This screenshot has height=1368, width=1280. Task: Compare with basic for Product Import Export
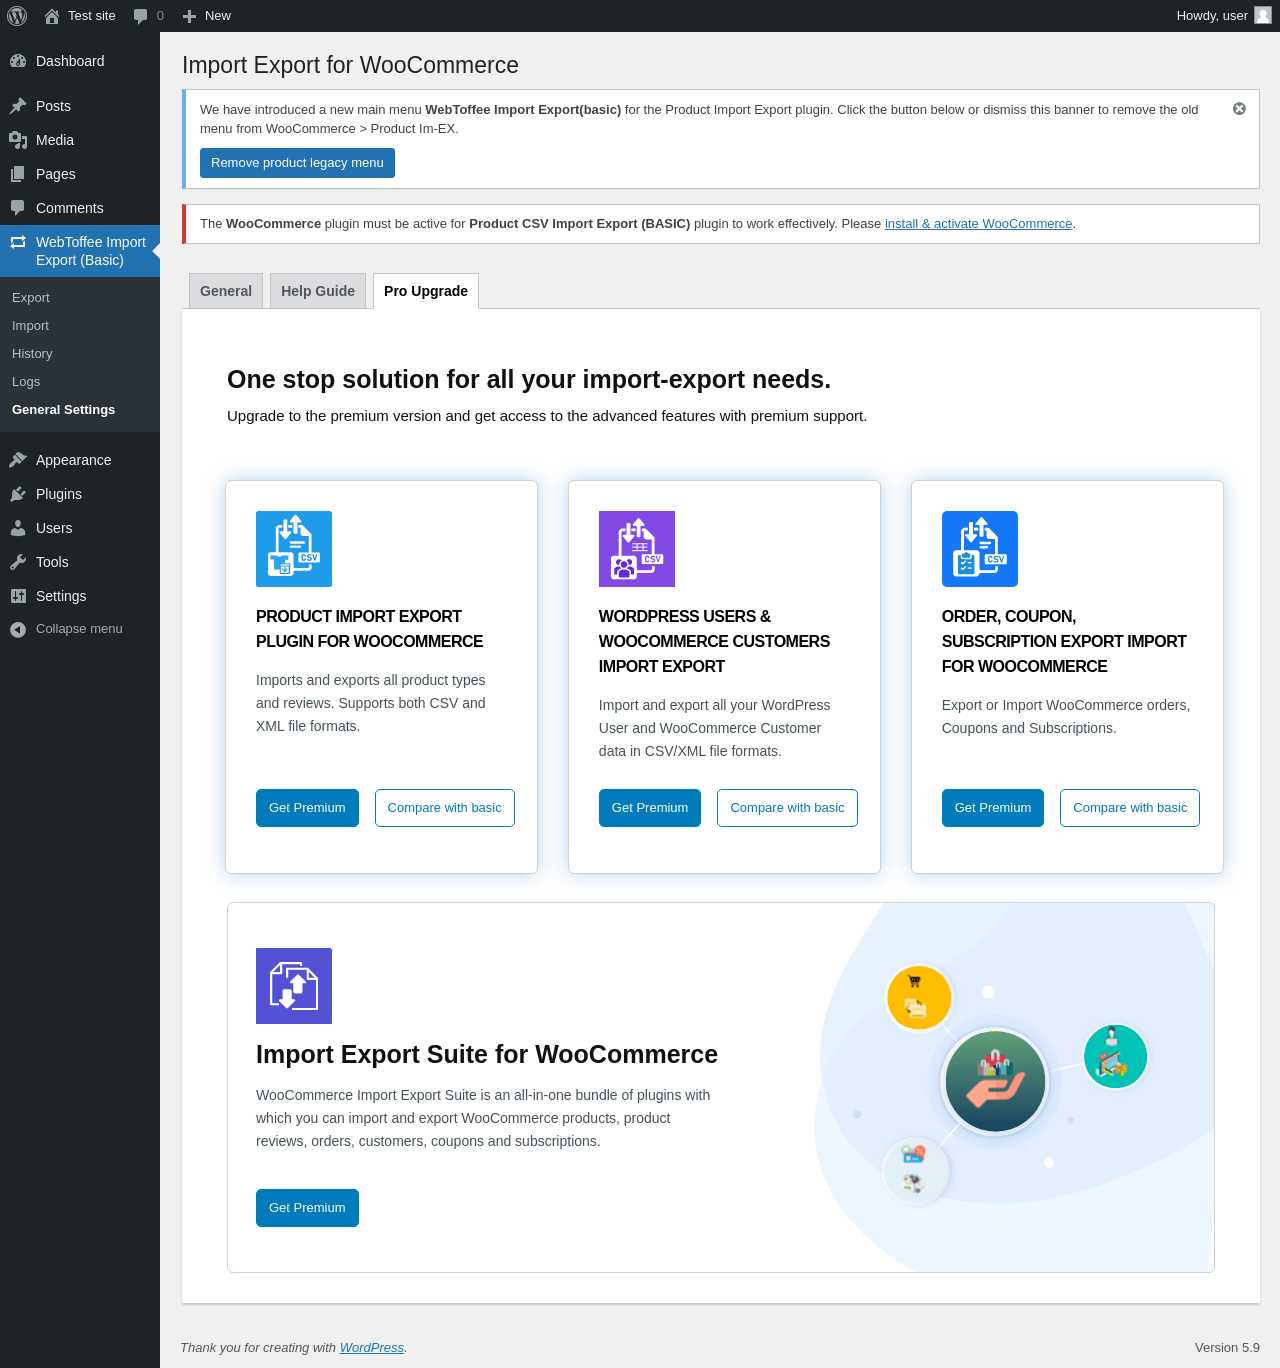445,808
